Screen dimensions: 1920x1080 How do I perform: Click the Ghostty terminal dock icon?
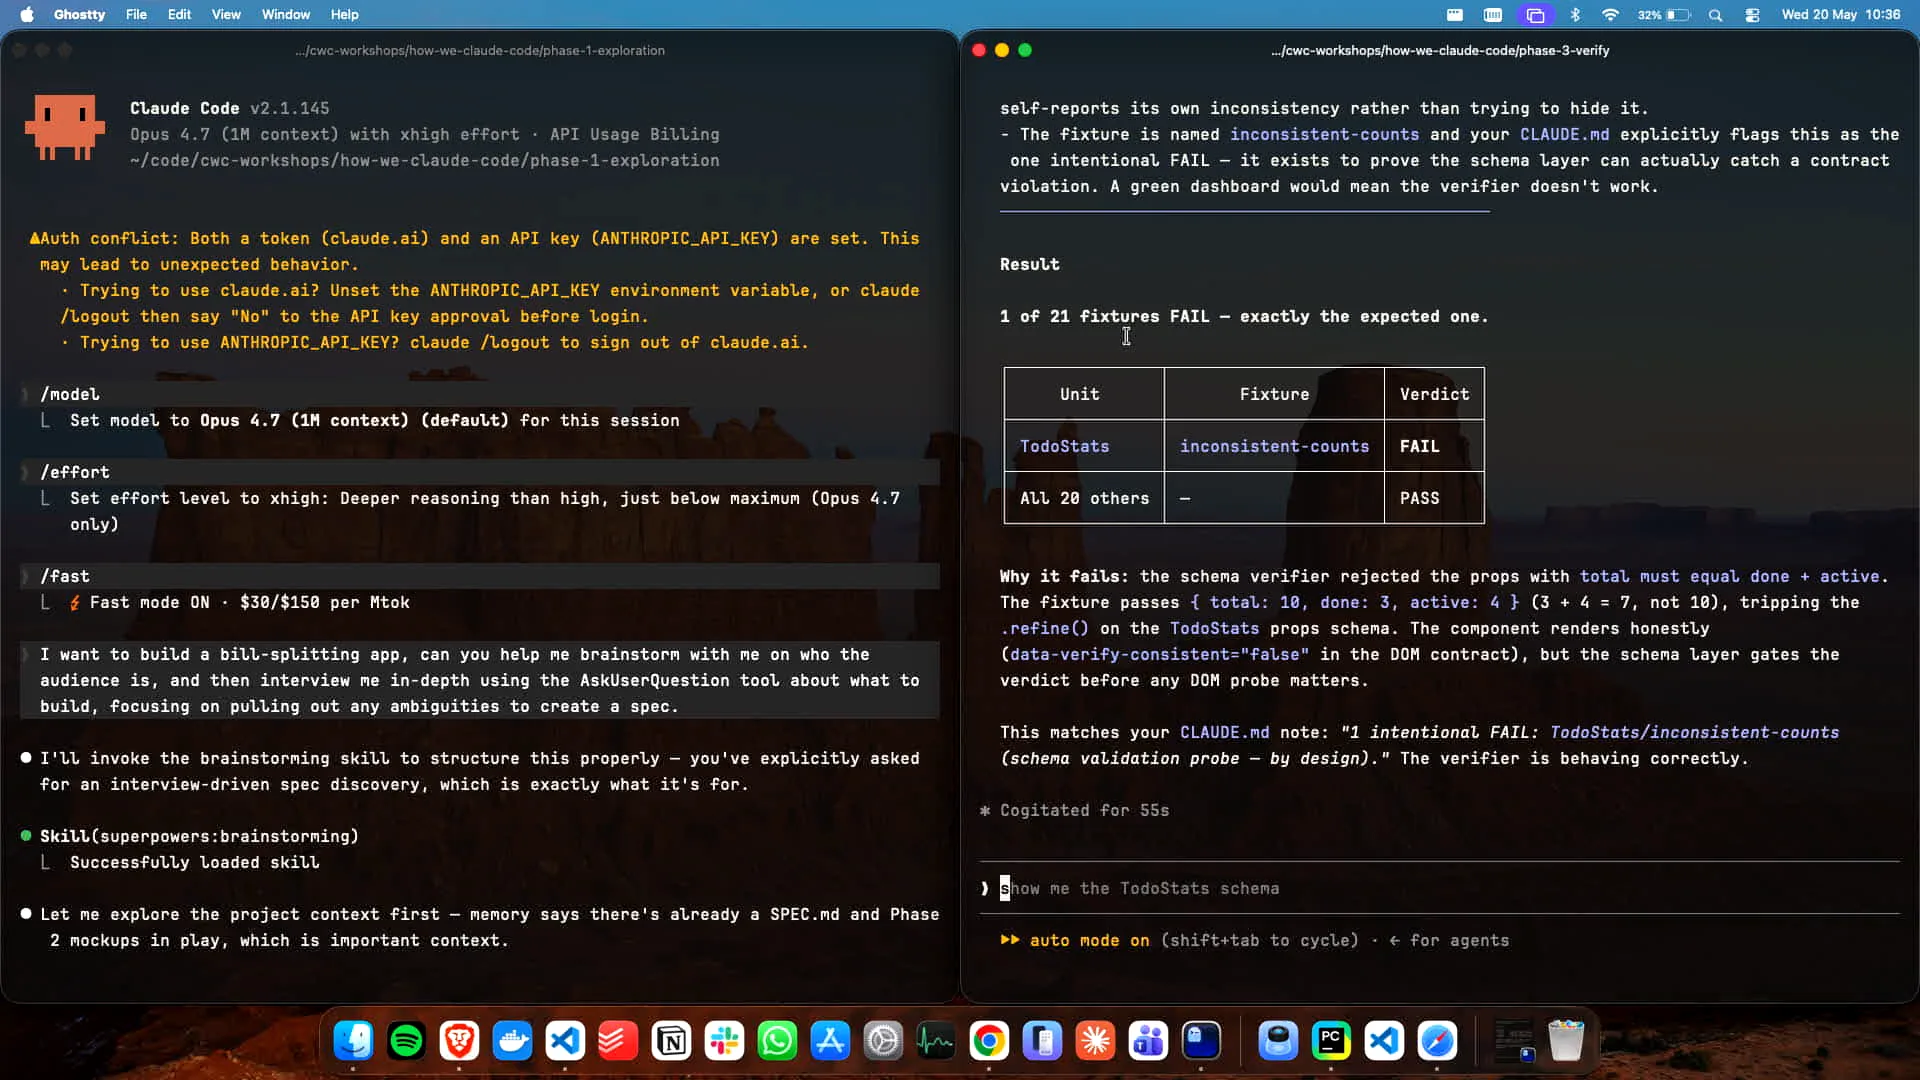1201,1041
